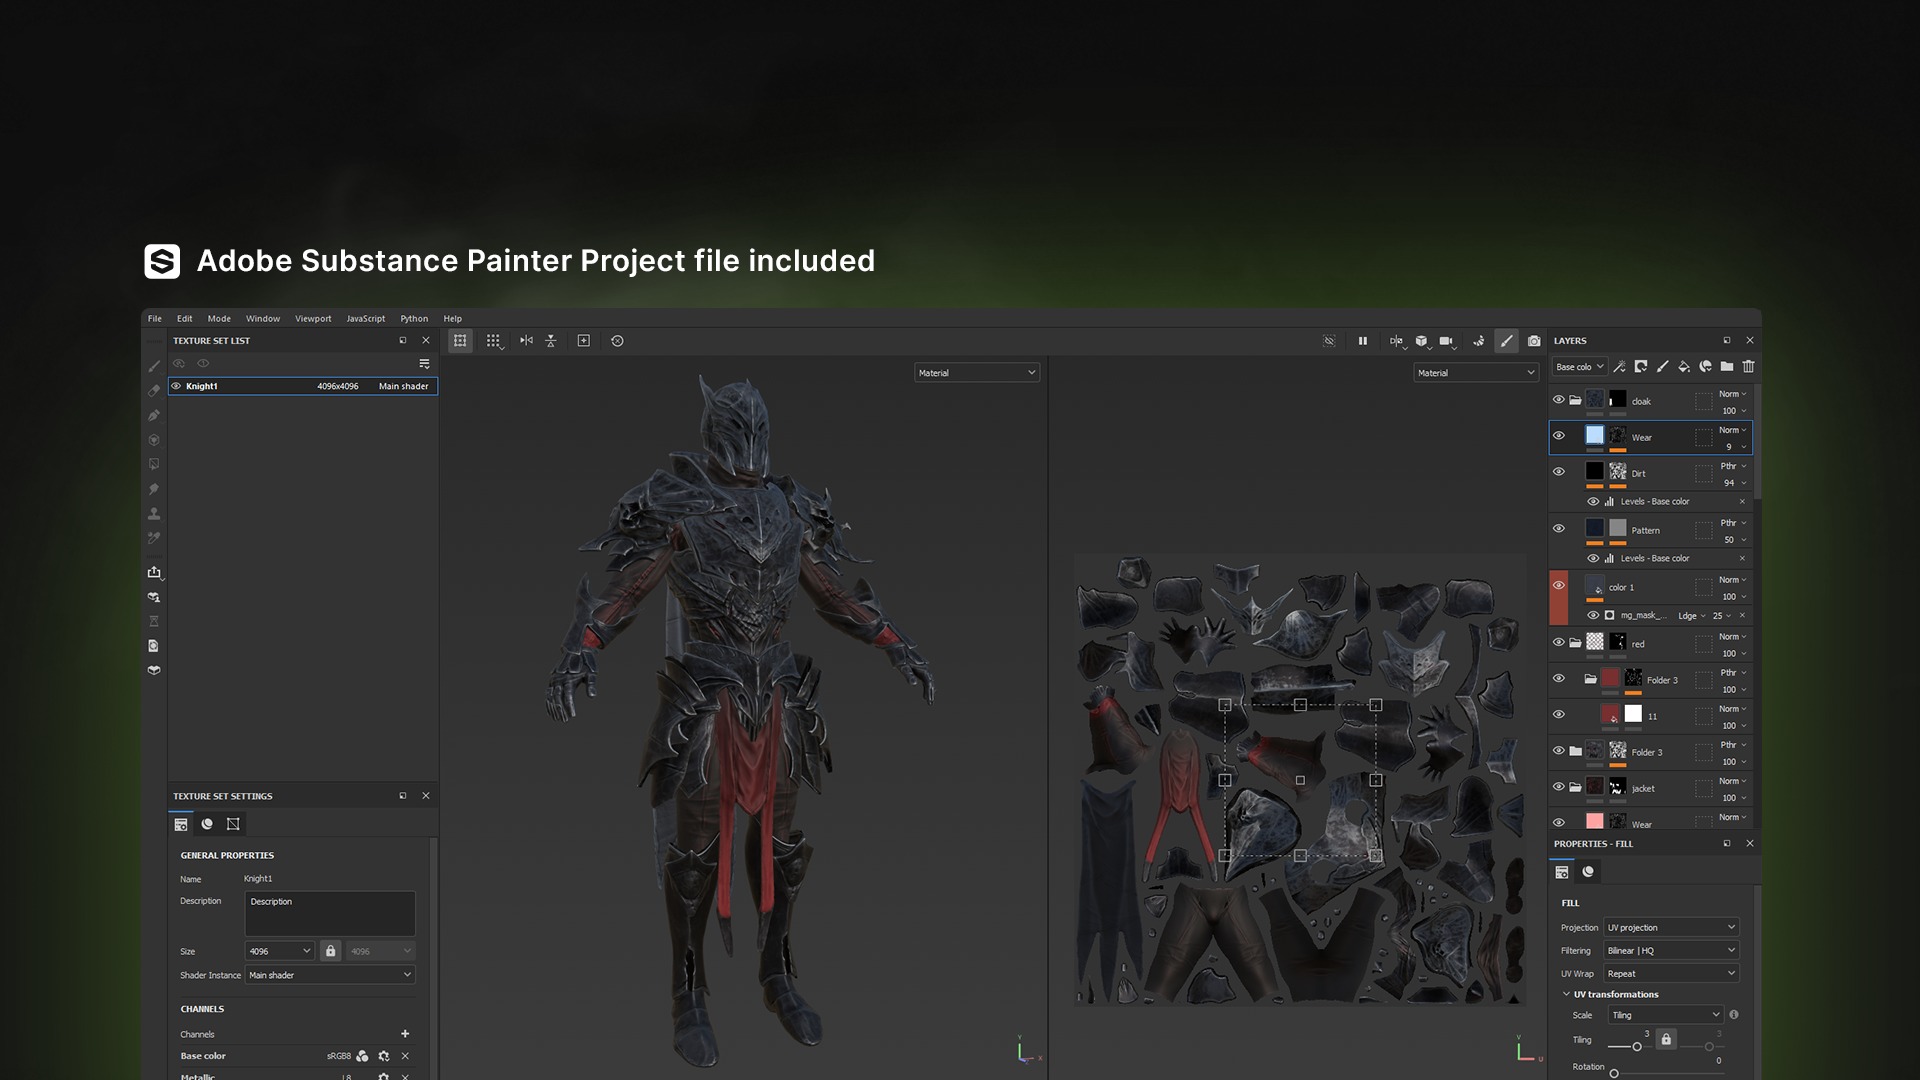Hide the Dirt layer
Viewport: 1920px width, 1080px height.
coord(1558,472)
